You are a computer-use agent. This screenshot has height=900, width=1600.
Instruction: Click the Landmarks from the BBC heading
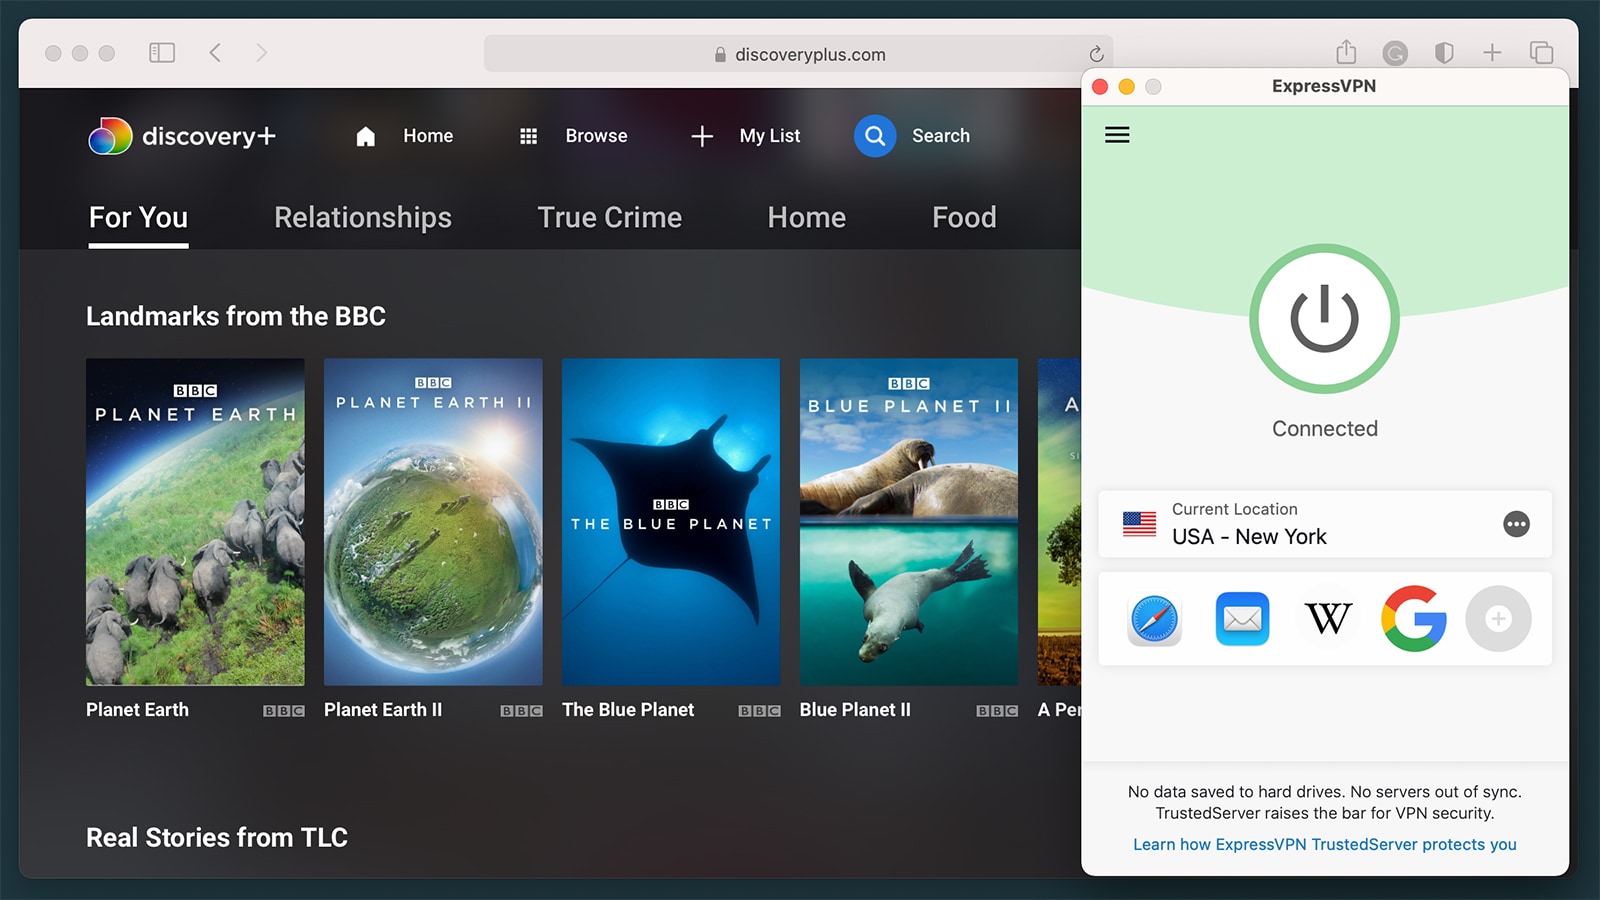click(236, 316)
